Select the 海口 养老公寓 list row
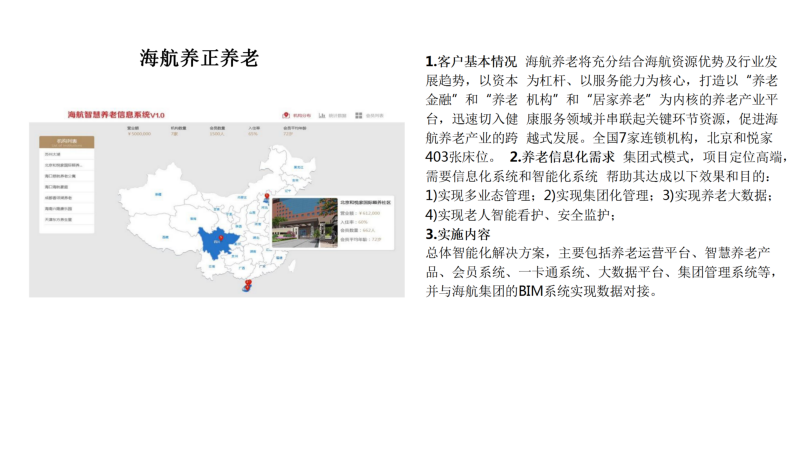Image resolution: width=800 pixels, height=450 pixels. [67, 176]
